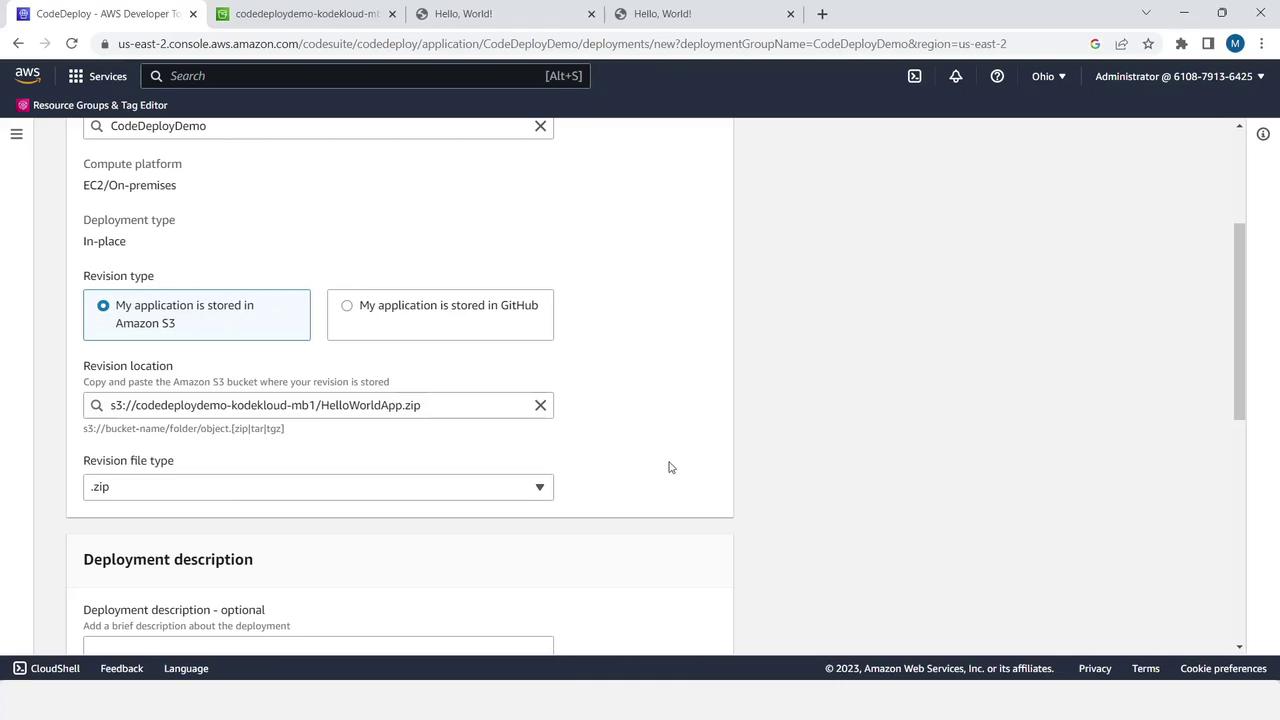1280x720 pixels.
Task: Open the Chrome profile avatar
Action: click(1235, 44)
